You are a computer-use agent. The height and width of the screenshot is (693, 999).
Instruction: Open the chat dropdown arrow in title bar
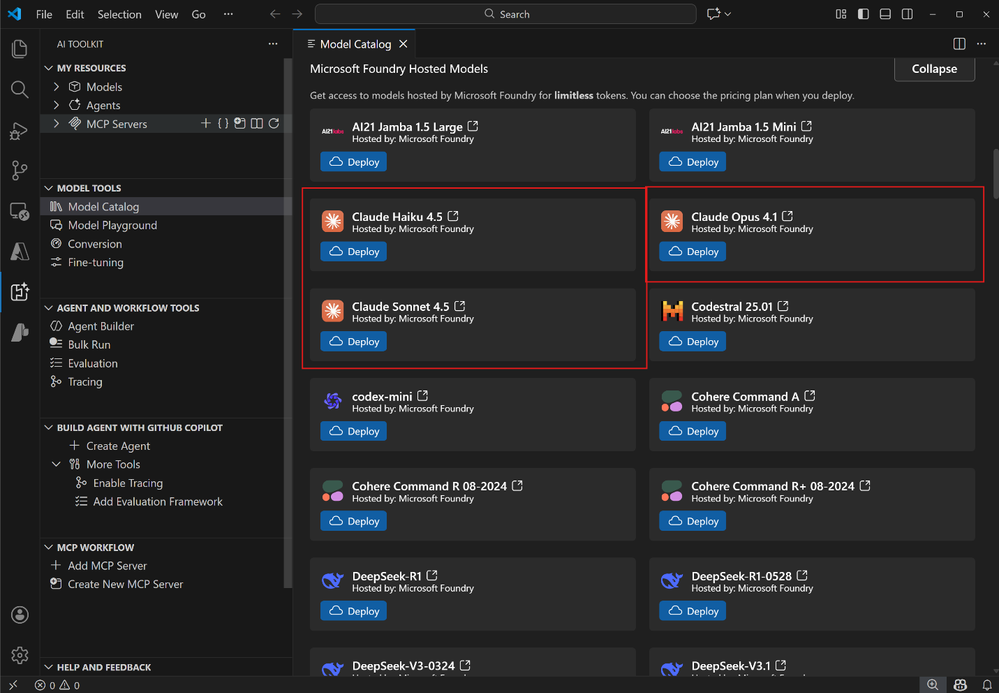tap(728, 14)
